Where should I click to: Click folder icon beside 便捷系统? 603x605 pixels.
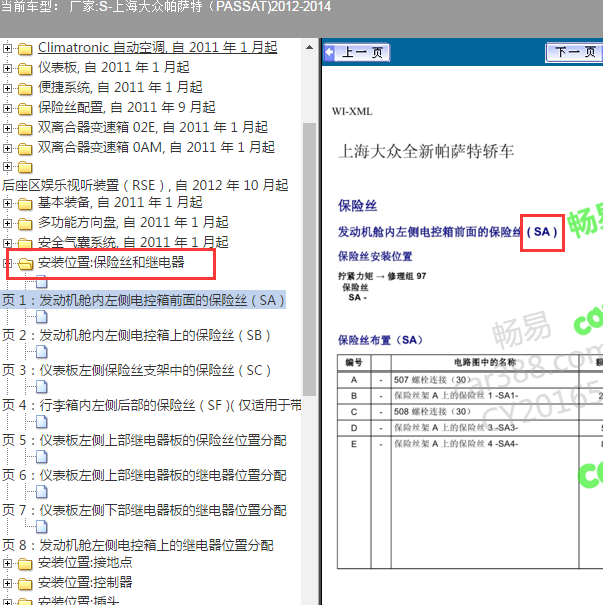pos(25,89)
